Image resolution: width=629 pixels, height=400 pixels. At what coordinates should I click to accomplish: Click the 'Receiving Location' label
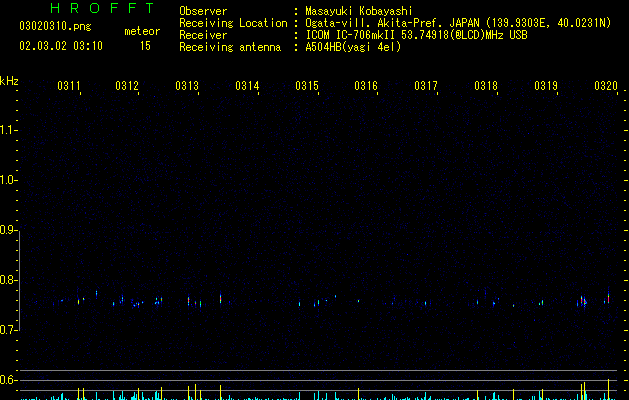click(233, 23)
